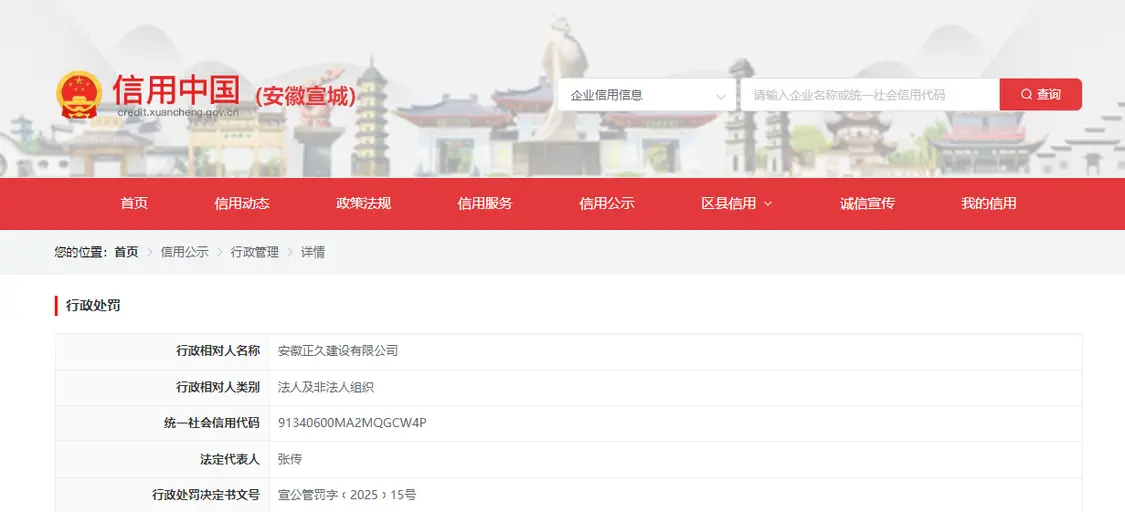Image resolution: width=1125 pixels, height=512 pixels.
Task: Click the company name 安徽正久建设有限公司
Action: [338, 351]
